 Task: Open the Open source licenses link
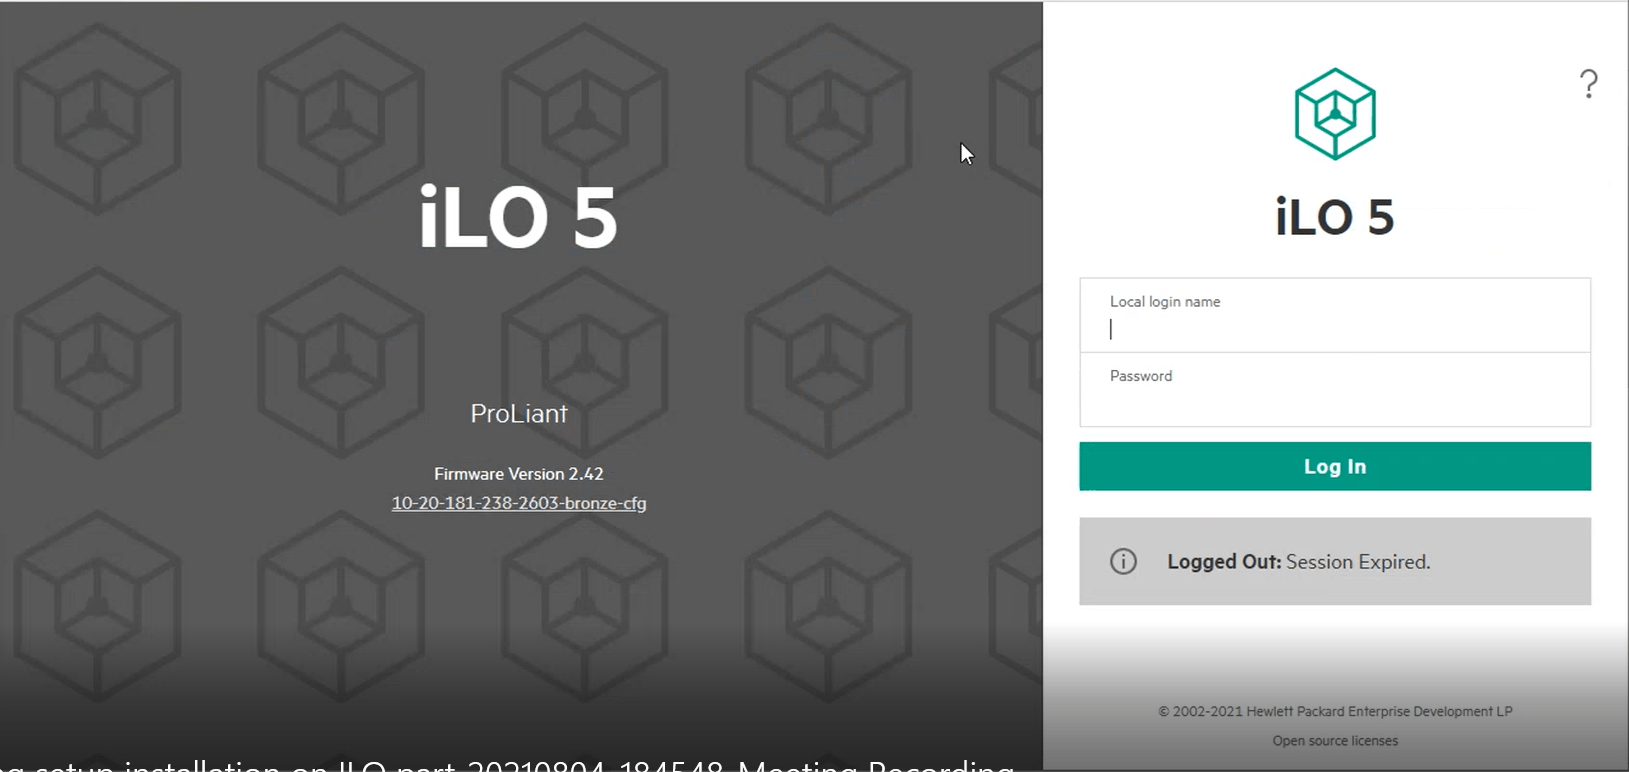click(x=1335, y=741)
